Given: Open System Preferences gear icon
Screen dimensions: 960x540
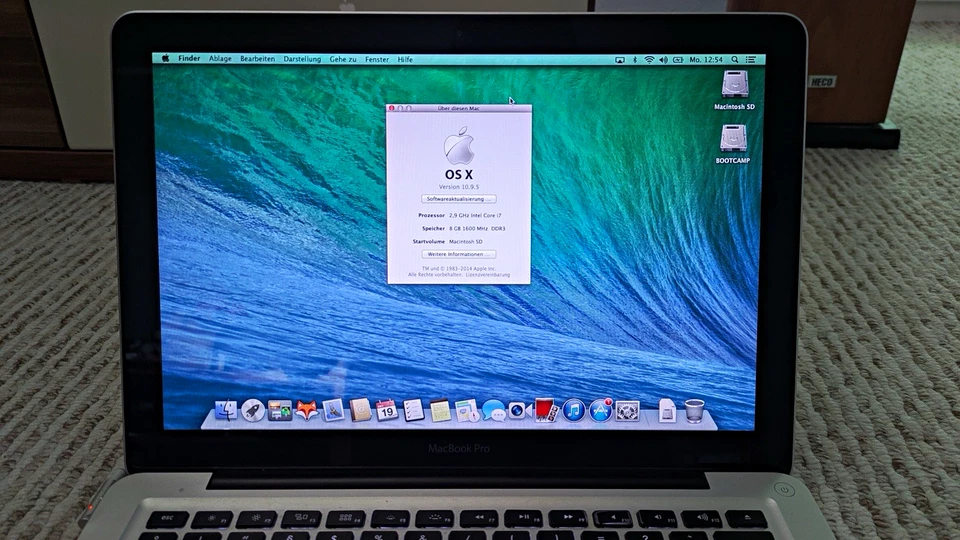Looking at the screenshot, I should point(628,411).
